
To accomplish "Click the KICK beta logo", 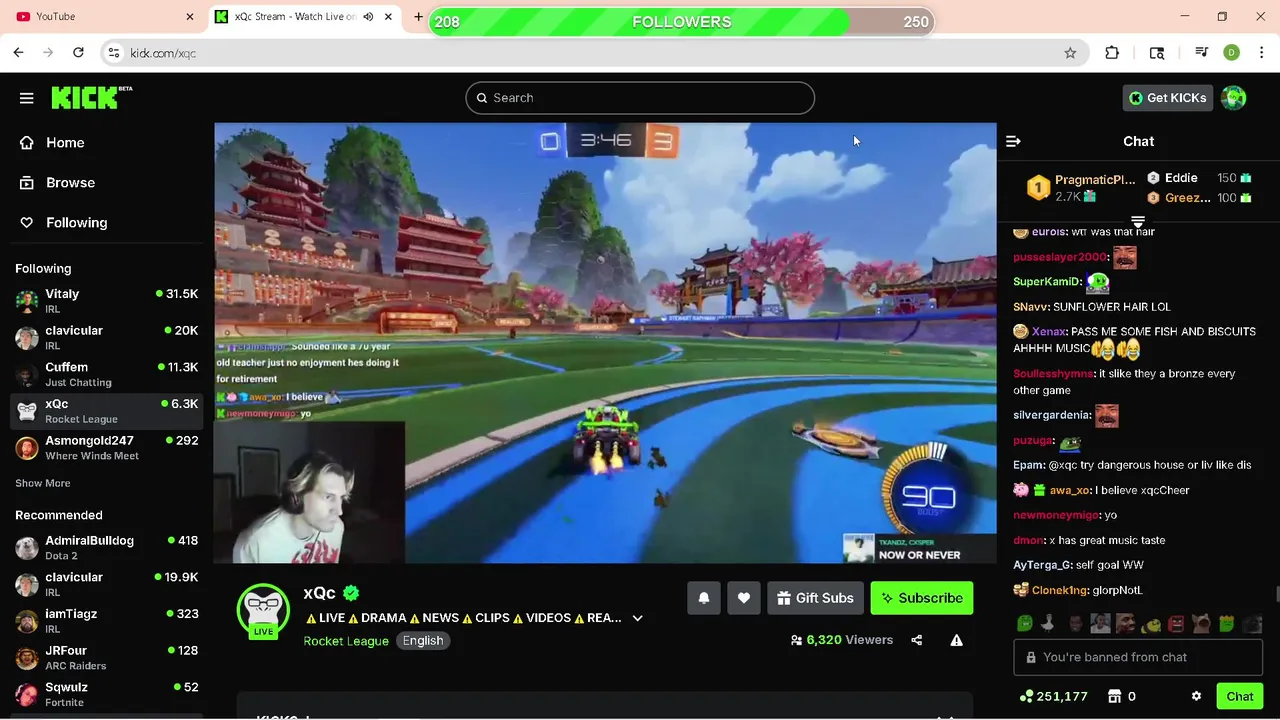I will tap(91, 97).
